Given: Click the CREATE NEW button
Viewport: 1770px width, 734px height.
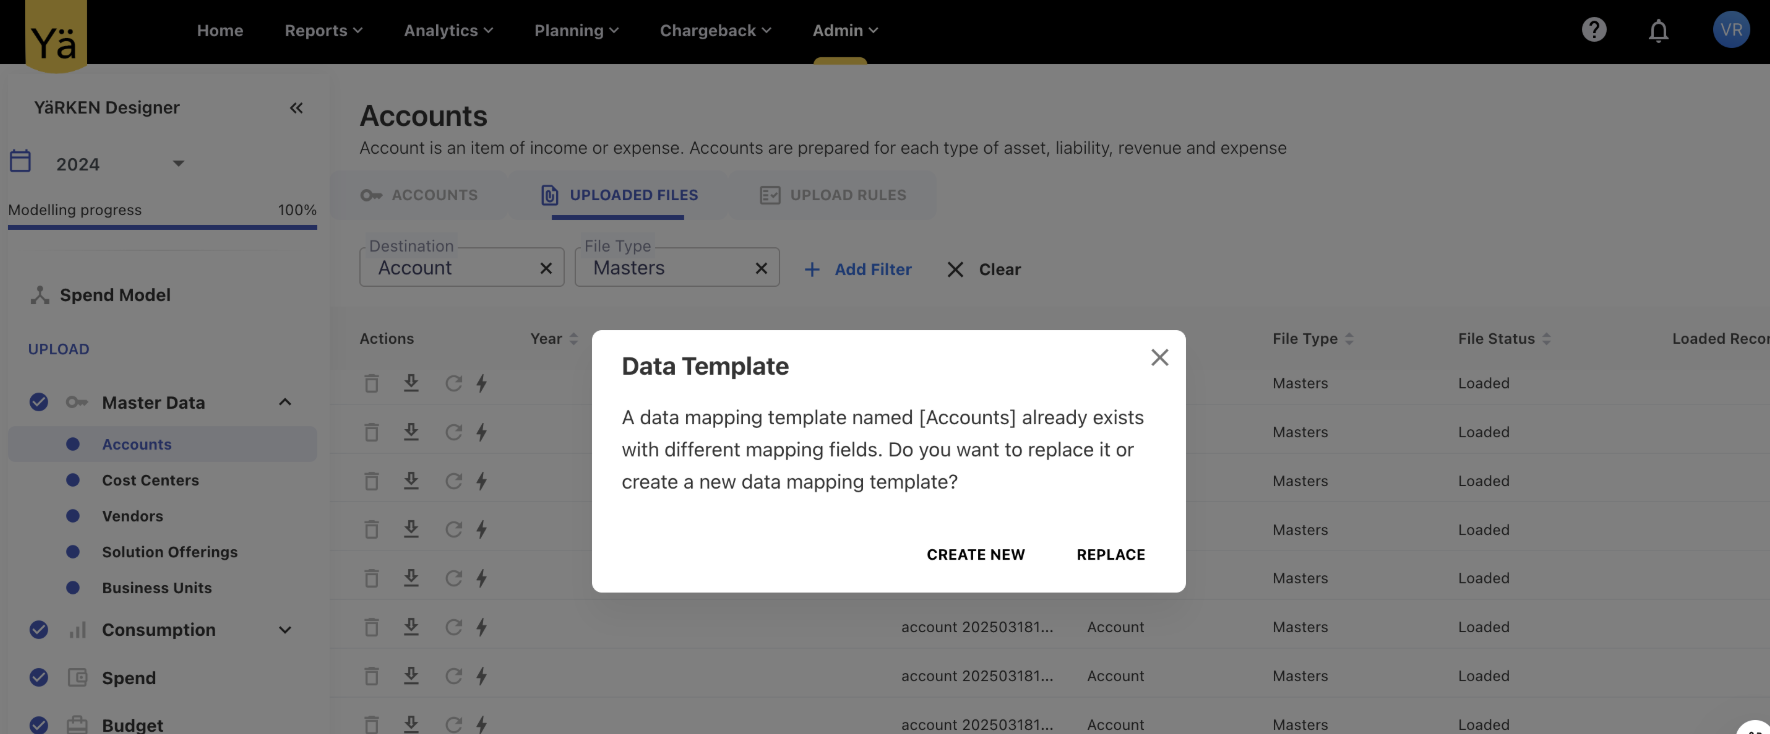Looking at the screenshot, I should pos(975,555).
